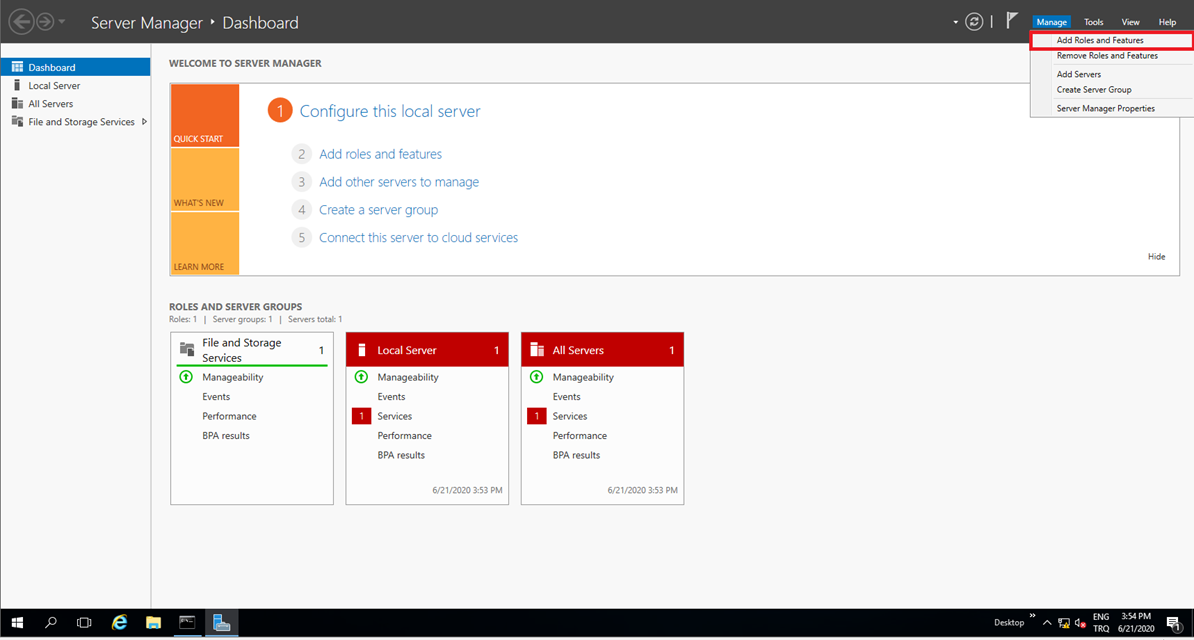Open Action Center notifications icon
This screenshot has width=1194, height=640.
1173,622
